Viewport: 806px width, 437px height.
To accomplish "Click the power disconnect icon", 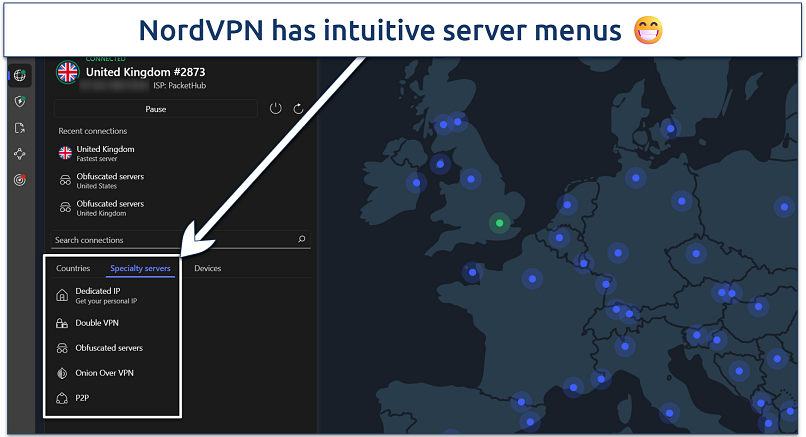I will (x=276, y=108).
